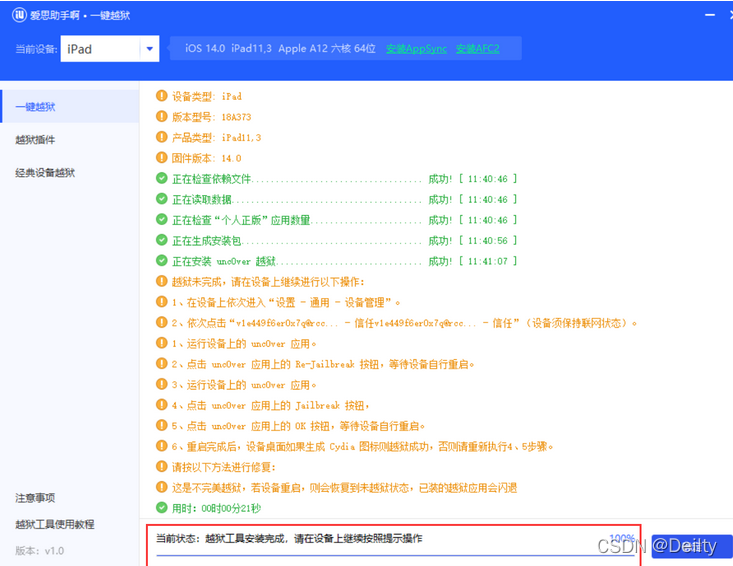
Task: Select timestamp [ 11:41:07 ] in log
Action: (488, 261)
